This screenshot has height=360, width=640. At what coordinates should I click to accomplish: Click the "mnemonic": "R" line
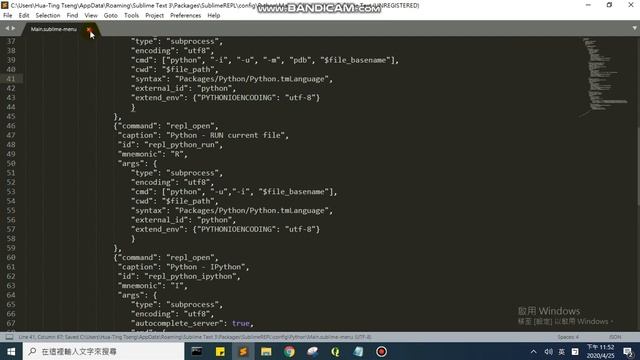point(152,154)
